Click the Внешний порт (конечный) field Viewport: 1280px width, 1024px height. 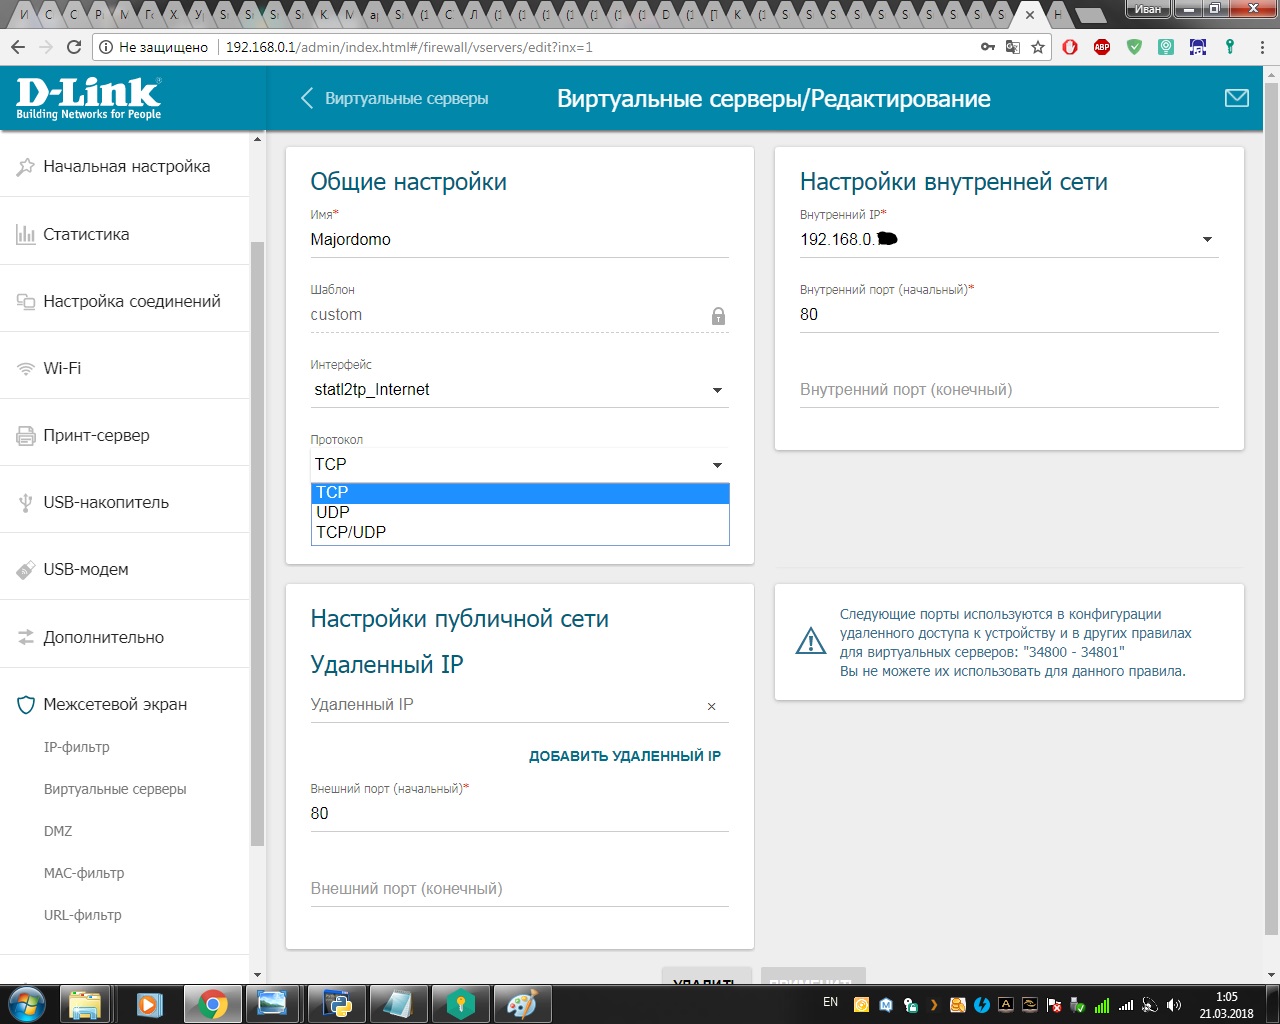(x=518, y=889)
